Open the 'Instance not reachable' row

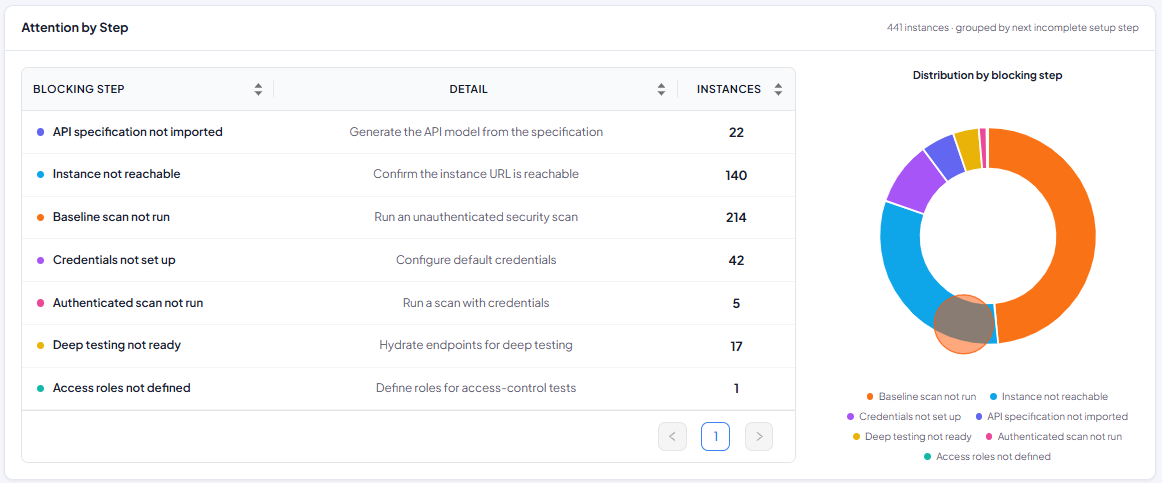click(408, 175)
